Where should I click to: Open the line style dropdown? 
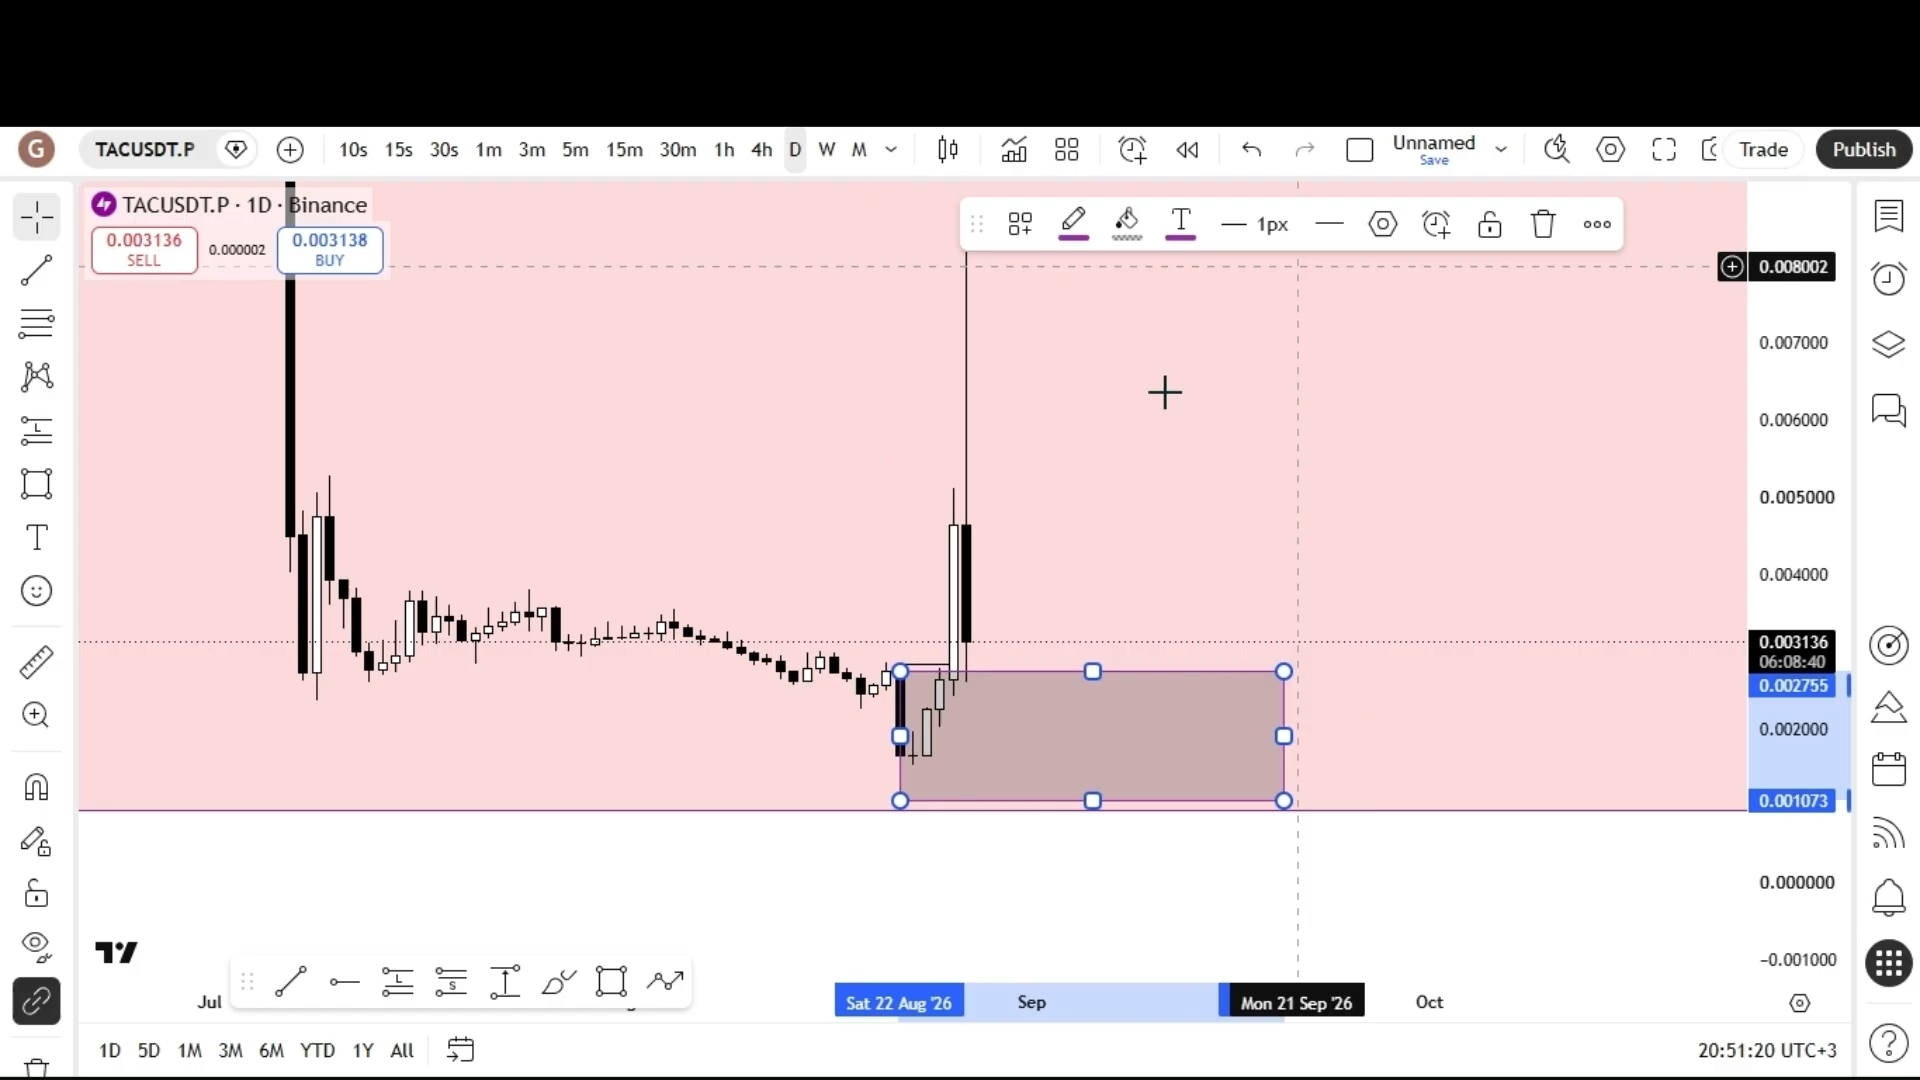coord(1329,224)
